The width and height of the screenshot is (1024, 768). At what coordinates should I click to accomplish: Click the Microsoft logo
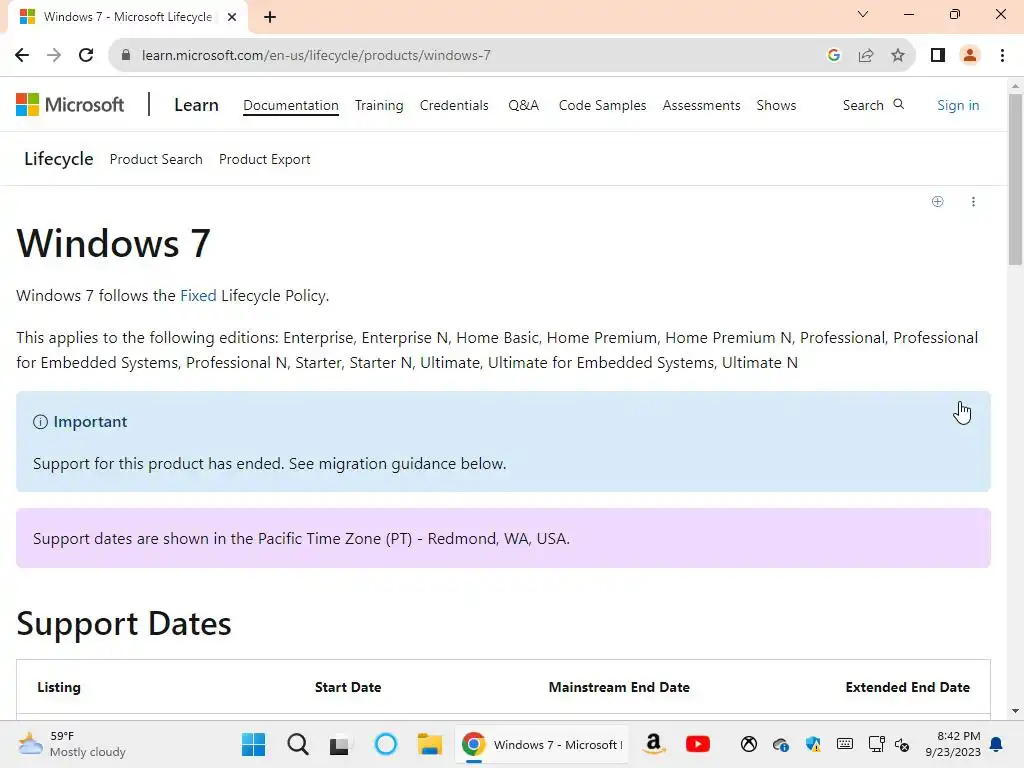70,104
